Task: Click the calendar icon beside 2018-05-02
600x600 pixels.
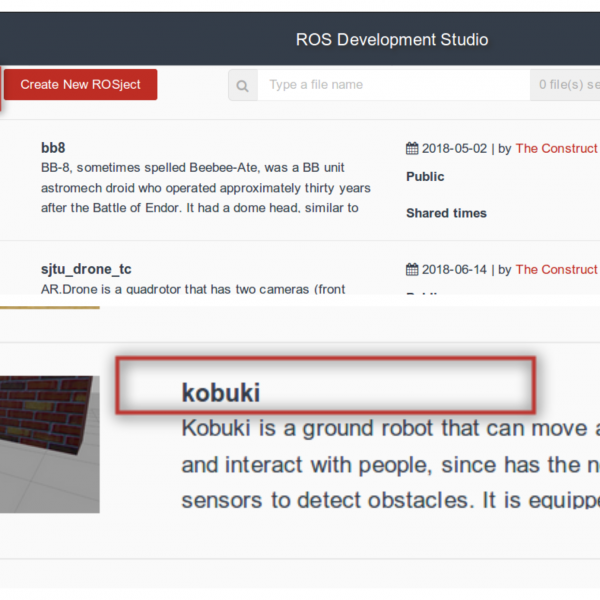Action: [412, 148]
